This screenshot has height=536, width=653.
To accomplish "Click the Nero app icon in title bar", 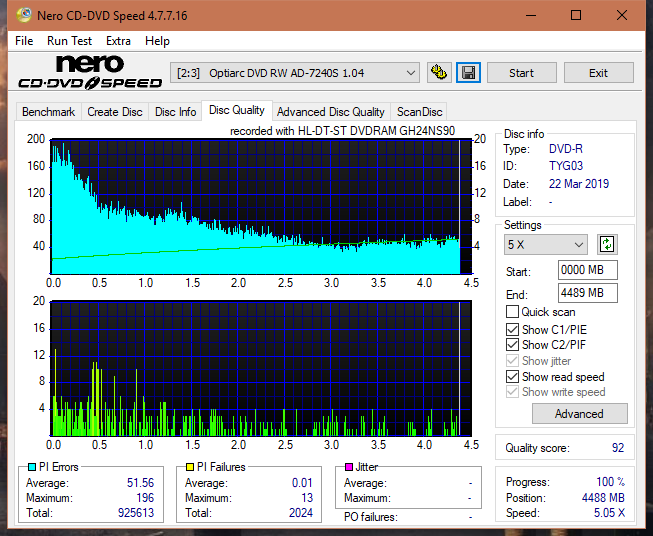I will pos(24,15).
